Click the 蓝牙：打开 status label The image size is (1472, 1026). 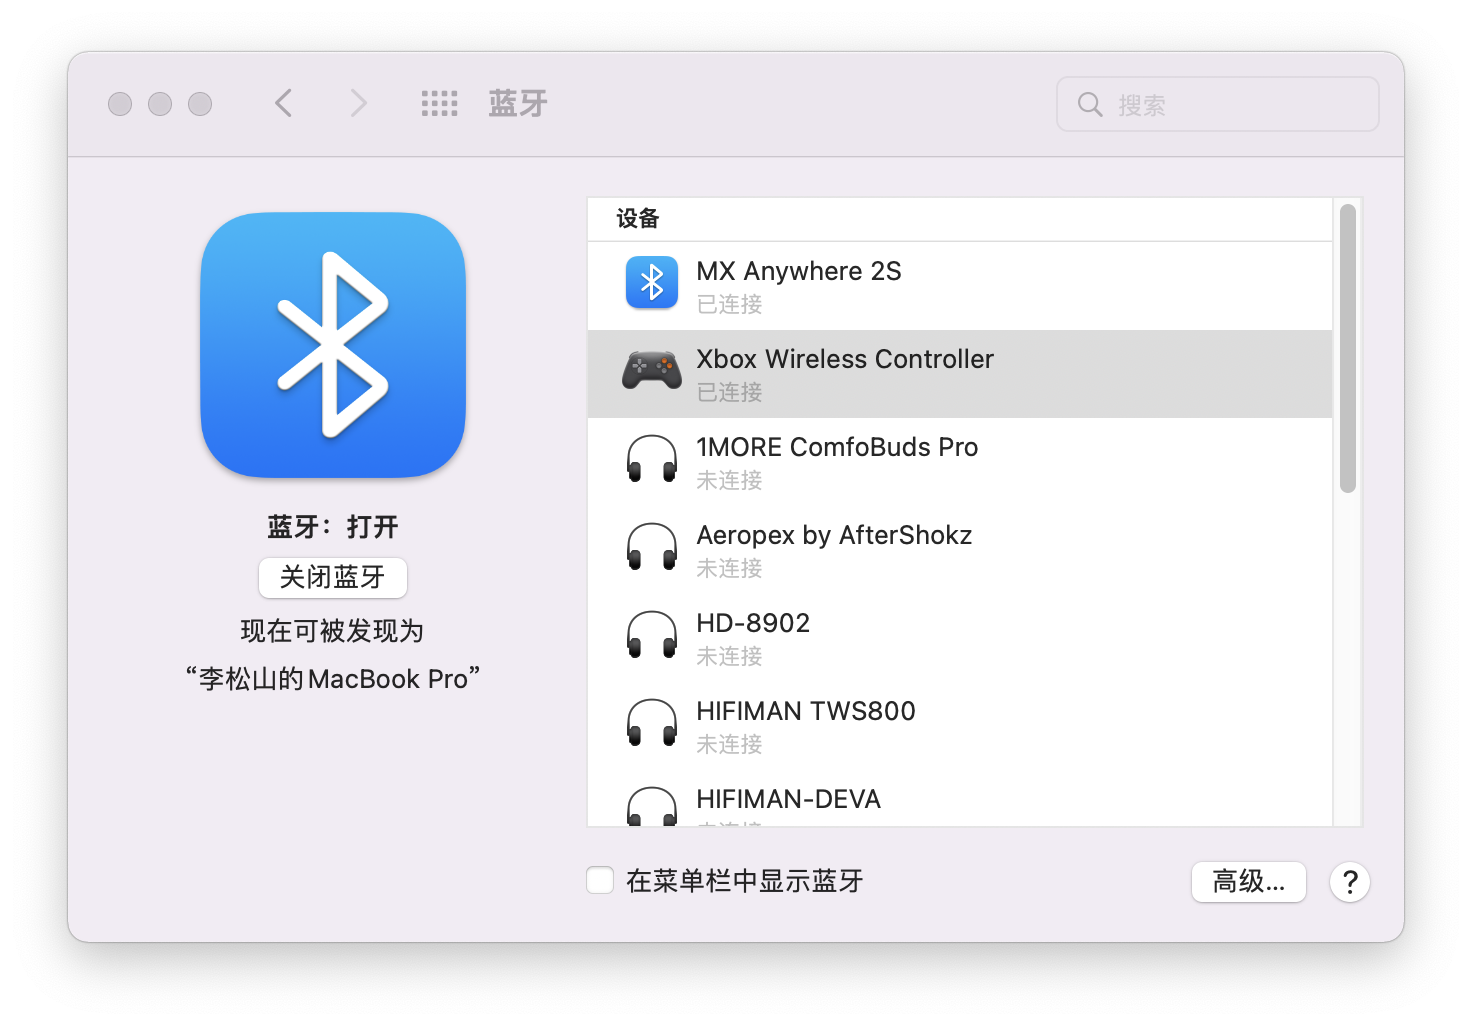tap(333, 527)
